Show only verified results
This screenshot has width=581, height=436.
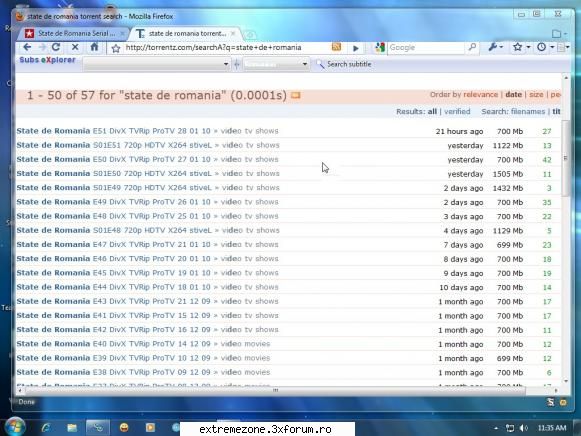click(457, 112)
